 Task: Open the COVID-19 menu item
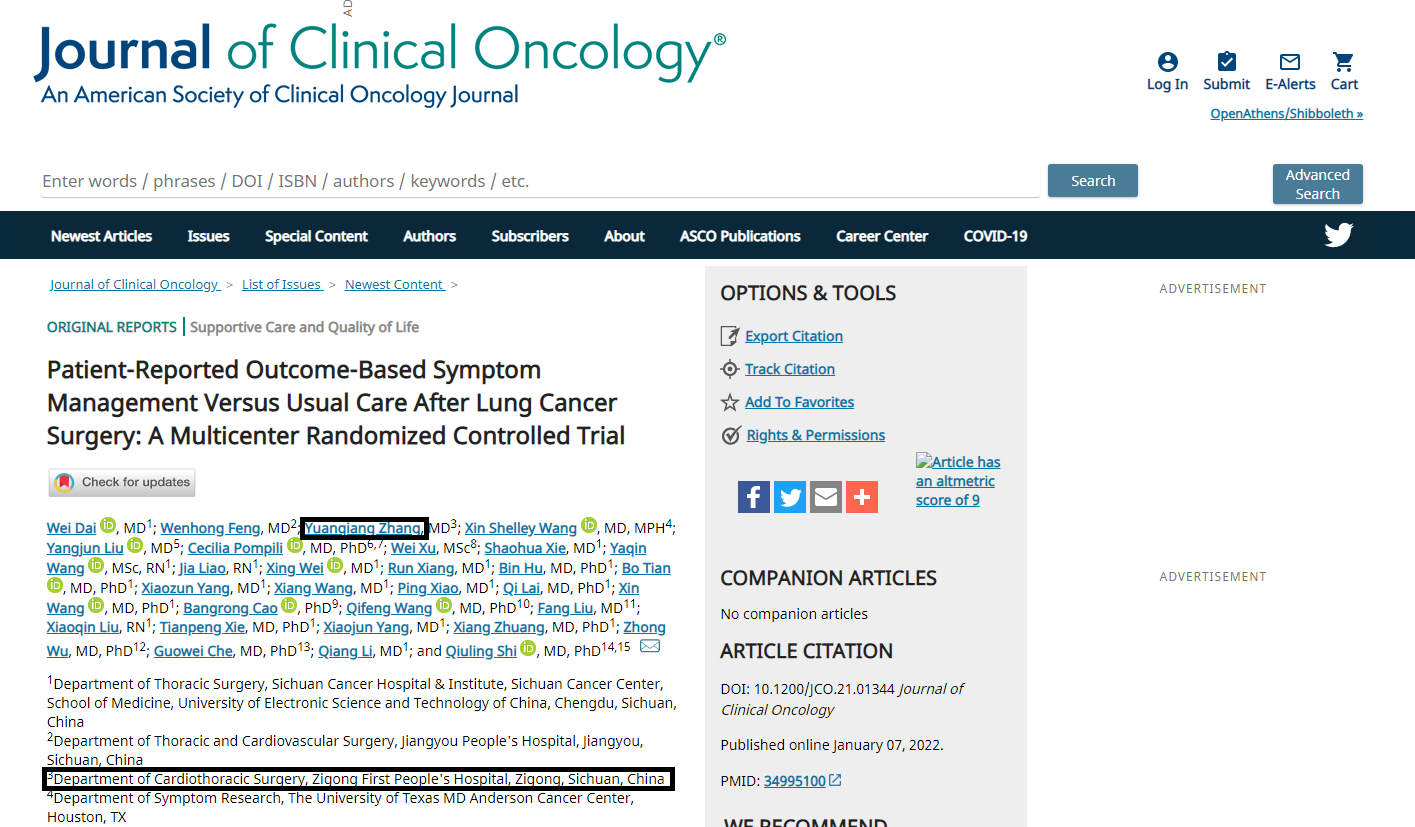click(x=995, y=236)
